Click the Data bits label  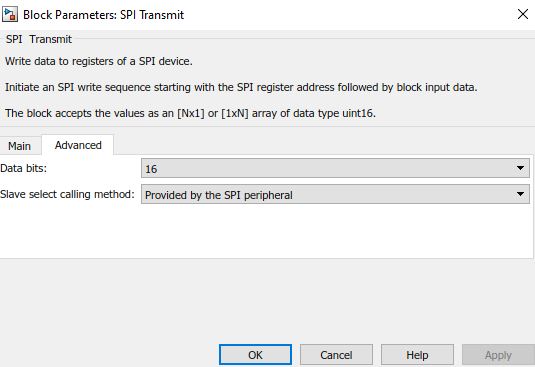pyautogui.click(x=24, y=168)
